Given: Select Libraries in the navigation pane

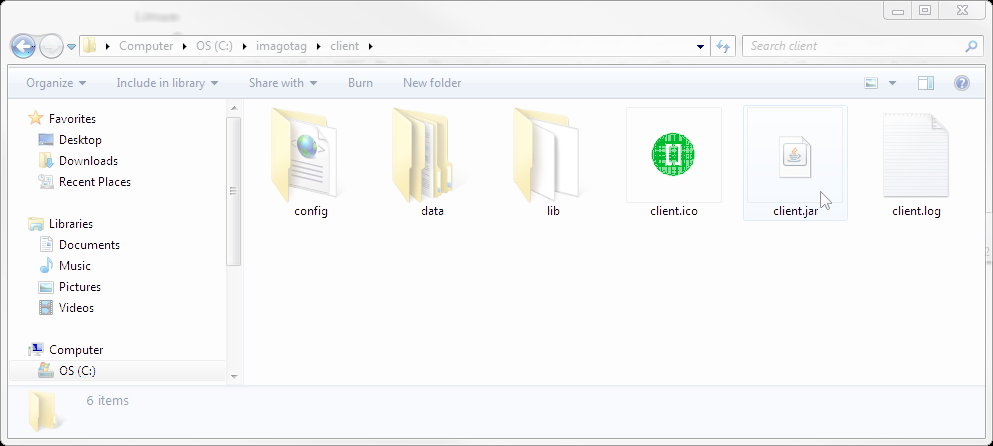Looking at the screenshot, I should pyautogui.click(x=71, y=224).
